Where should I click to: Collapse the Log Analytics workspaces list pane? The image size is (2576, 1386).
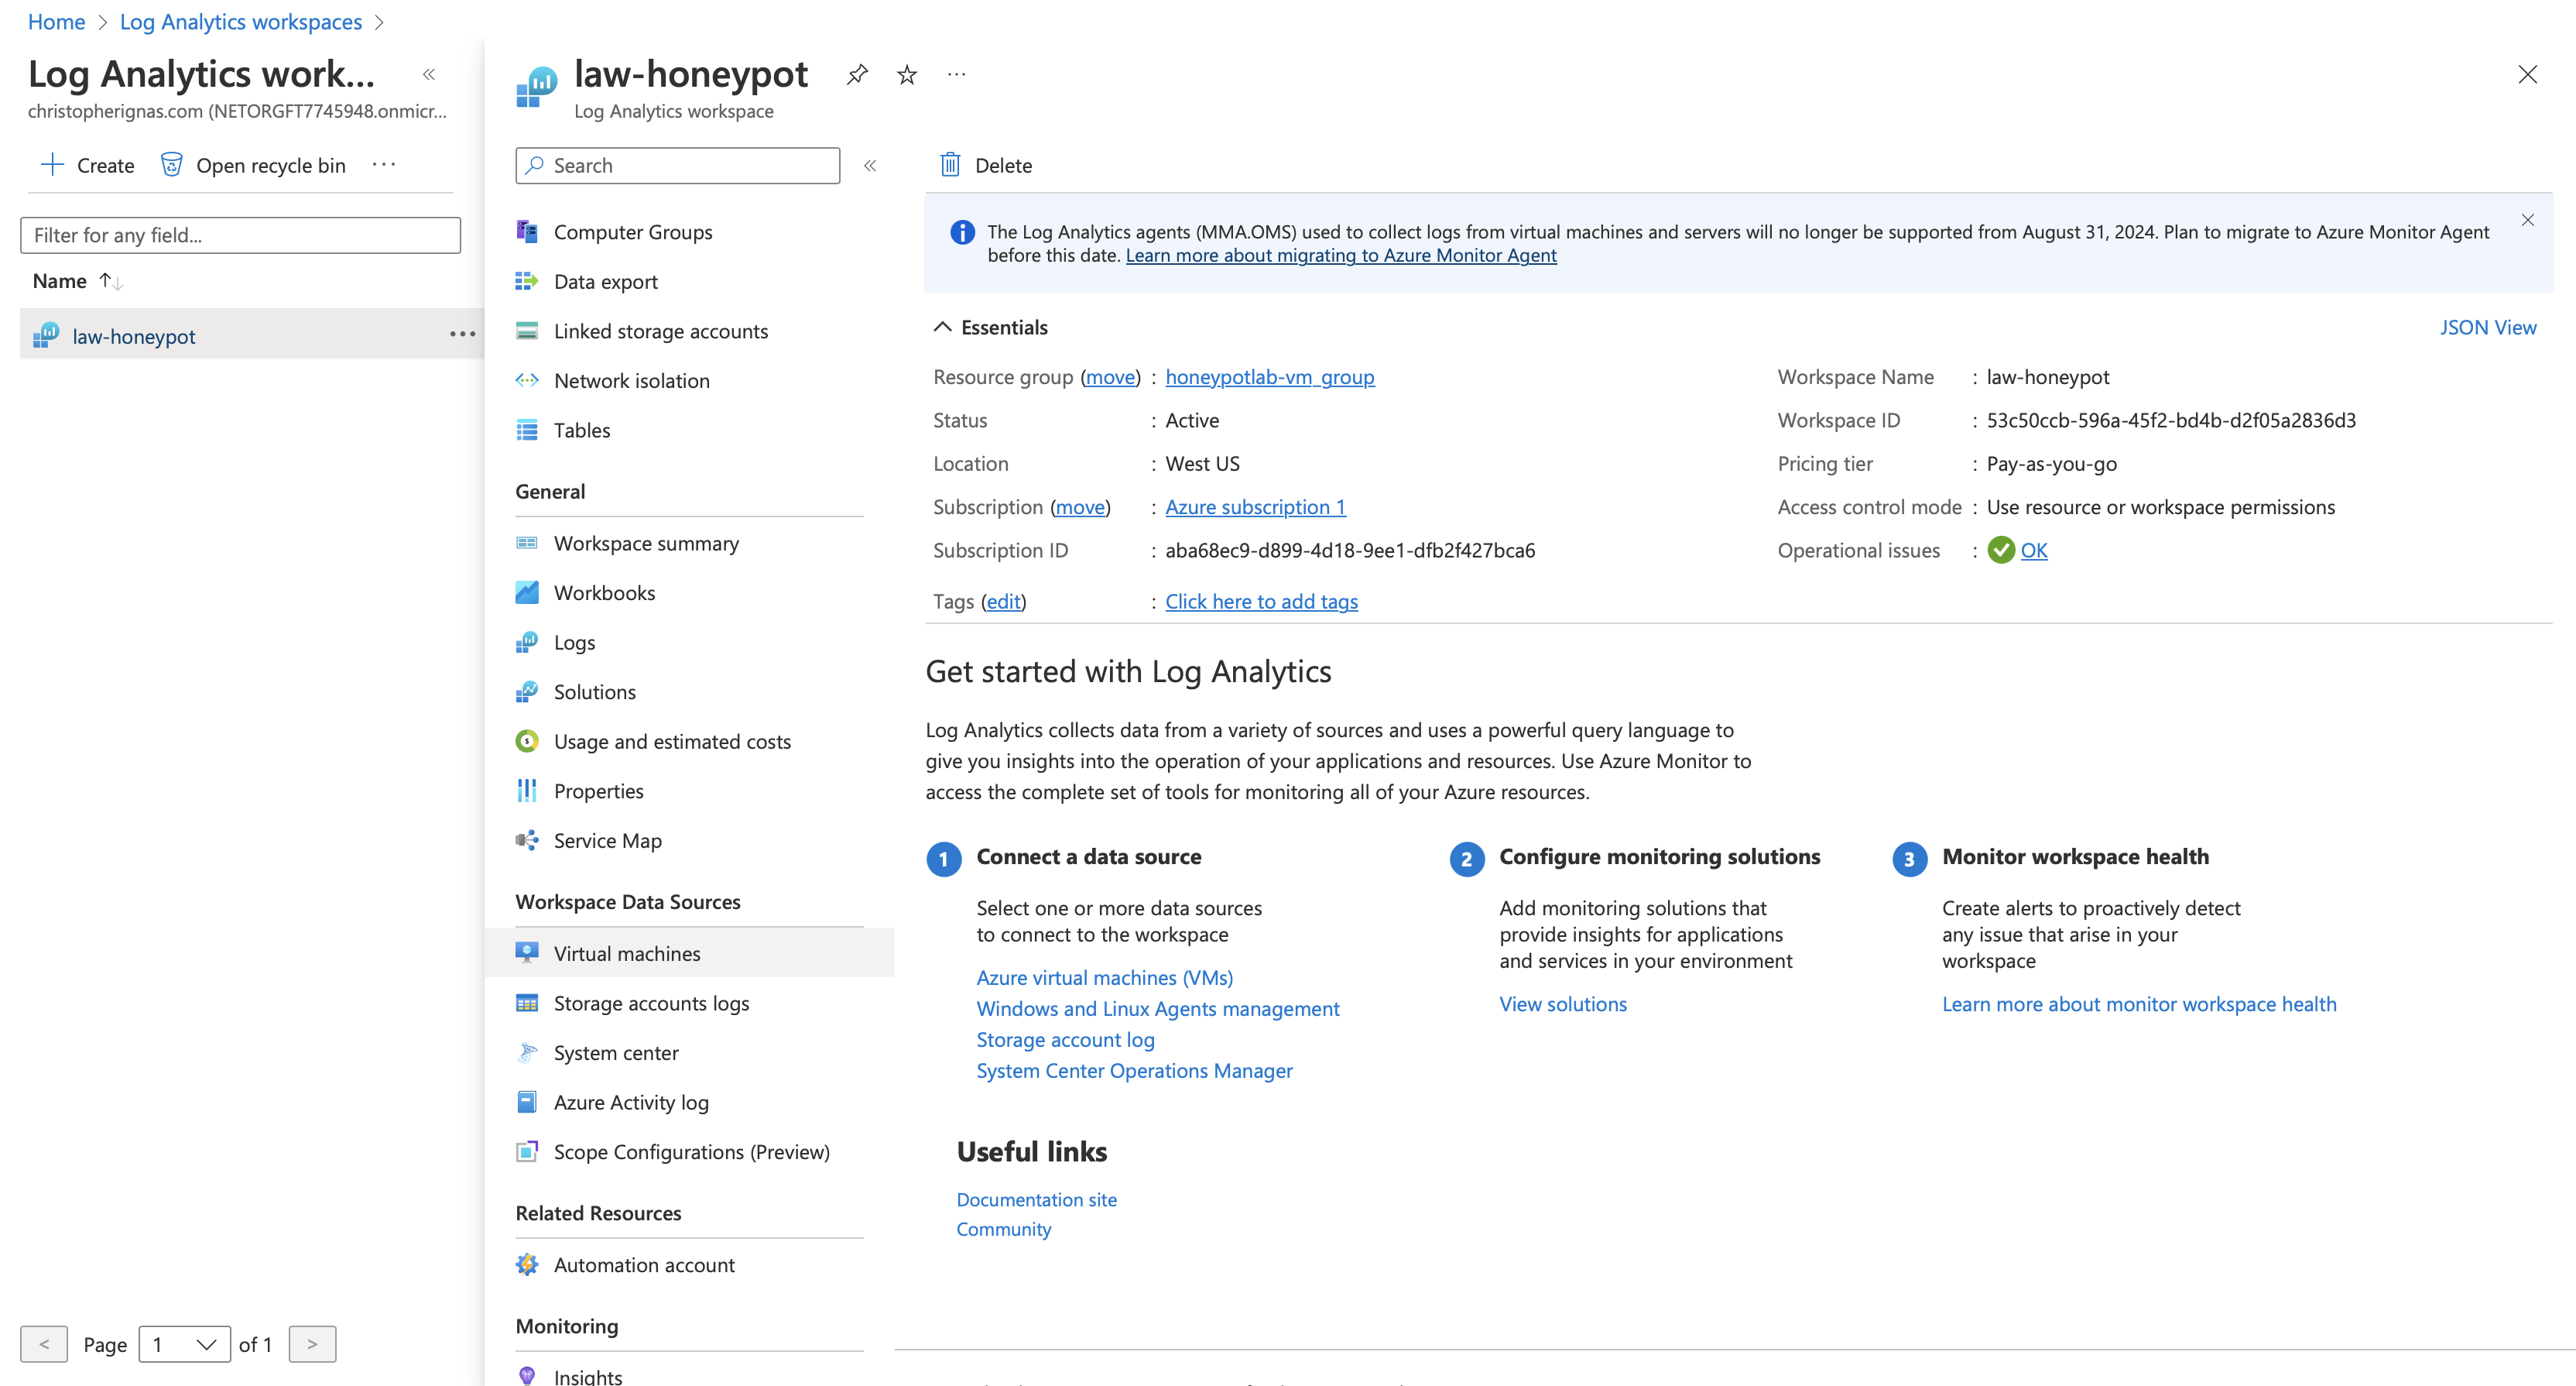[x=429, y=74]
